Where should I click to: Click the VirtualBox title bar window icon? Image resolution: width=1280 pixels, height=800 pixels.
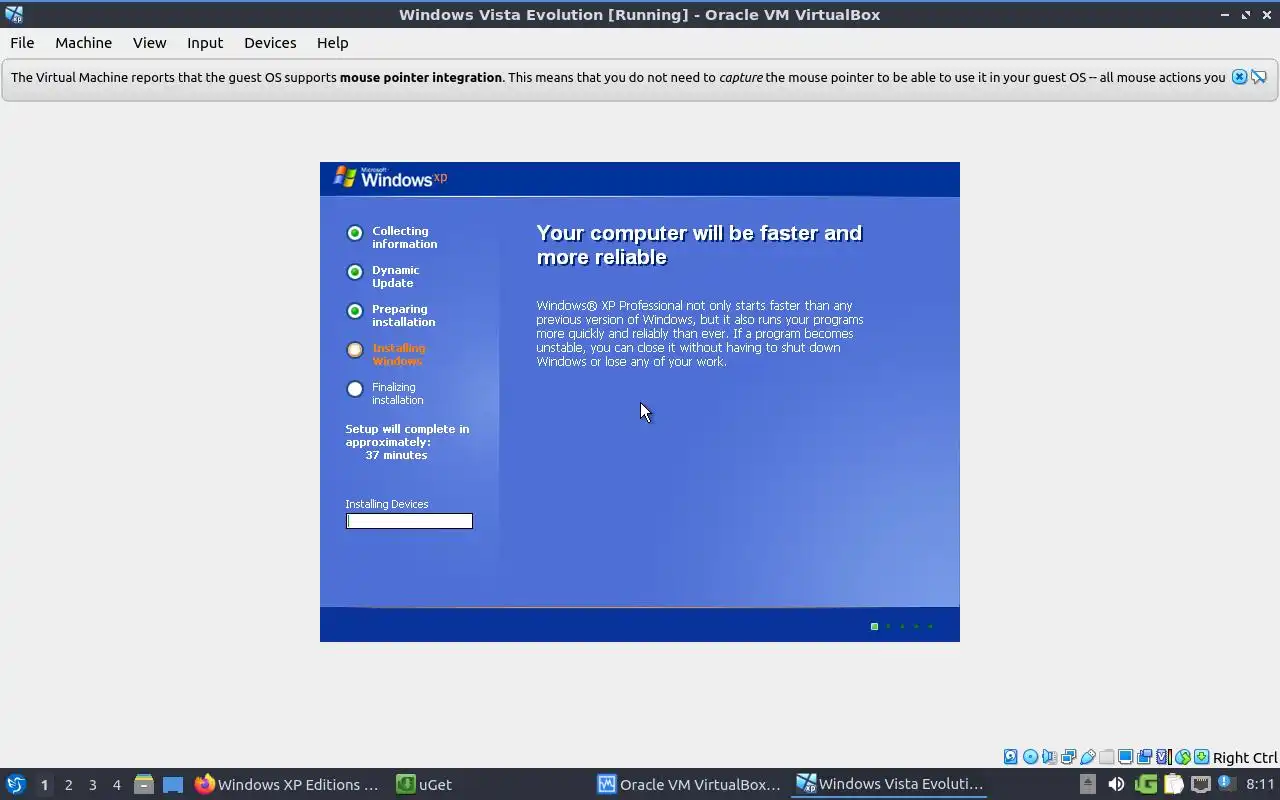[x=13, y=14]
